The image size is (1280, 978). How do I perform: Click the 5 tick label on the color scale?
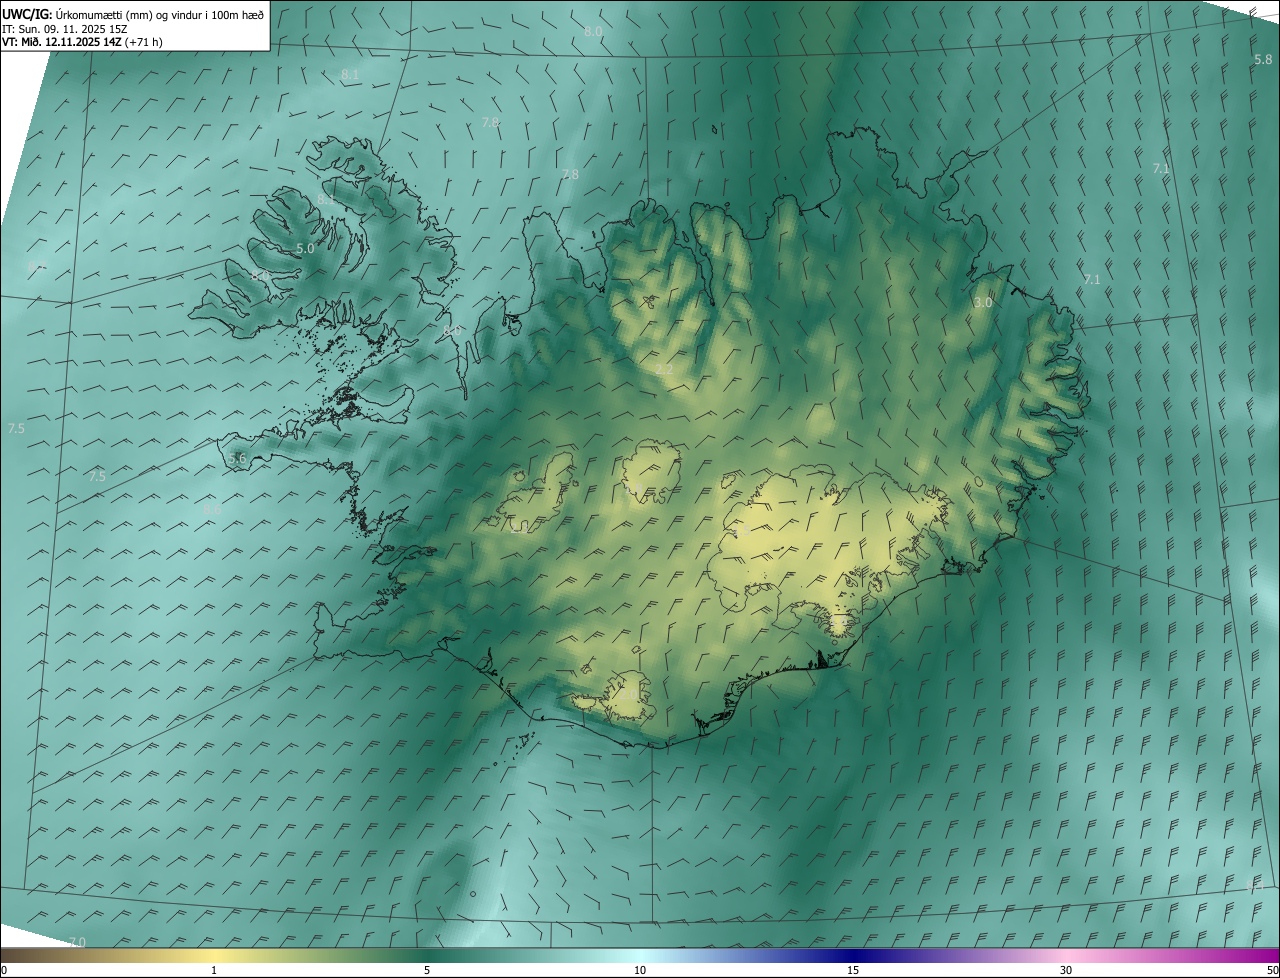[427, 970]
